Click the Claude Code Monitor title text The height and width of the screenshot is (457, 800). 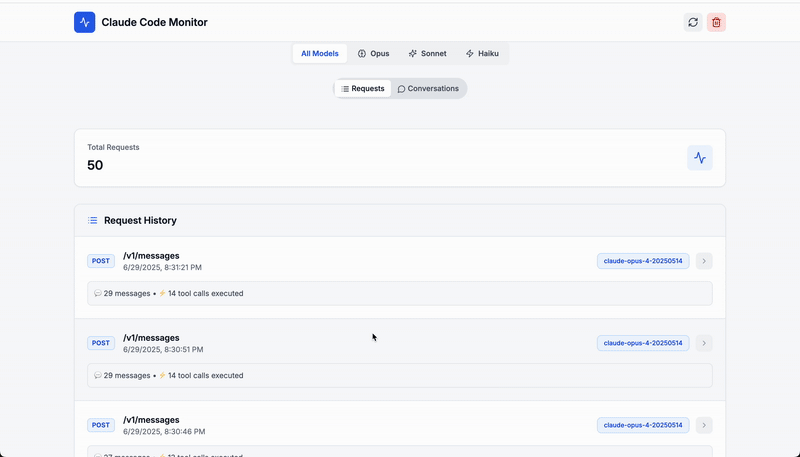click(155, 22)
